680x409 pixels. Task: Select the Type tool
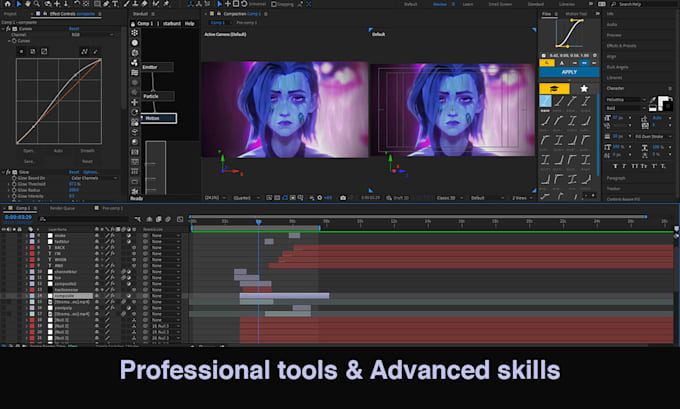pyautogui.click(x=115, y=4)
